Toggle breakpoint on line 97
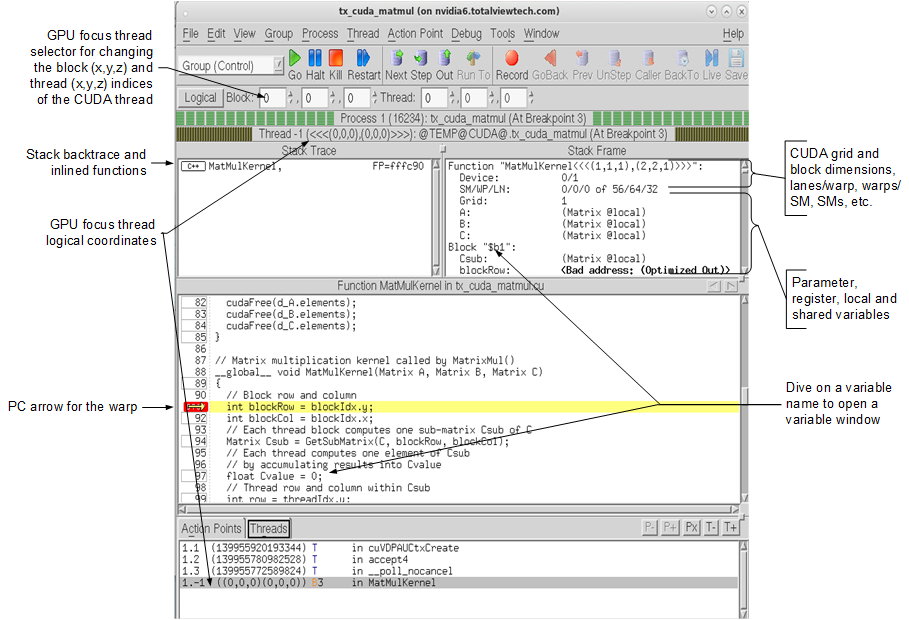Image resolution: width=909 pixels, height=620 pixels. [195, 476]
